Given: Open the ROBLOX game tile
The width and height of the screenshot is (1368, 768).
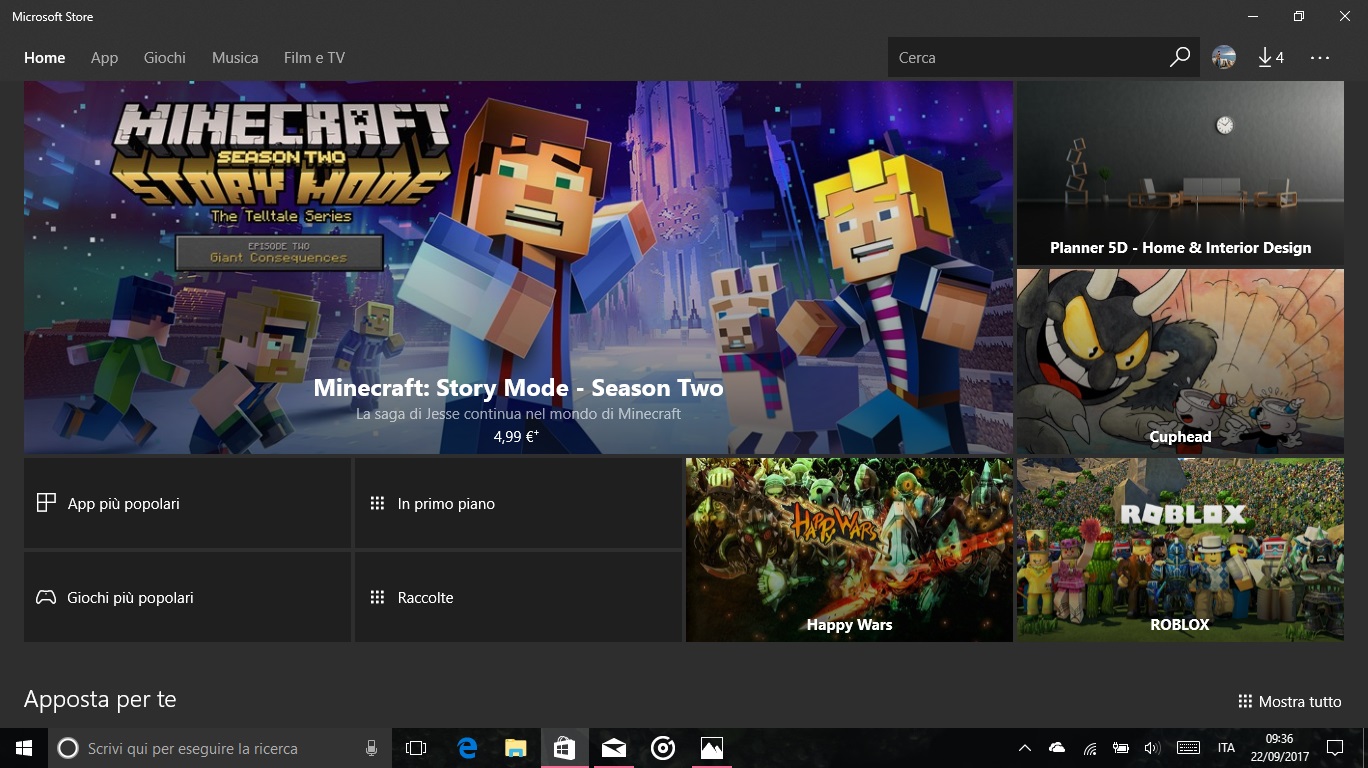Looking at the screenshot, I should pyautogui.click(x=1180, y=550).
